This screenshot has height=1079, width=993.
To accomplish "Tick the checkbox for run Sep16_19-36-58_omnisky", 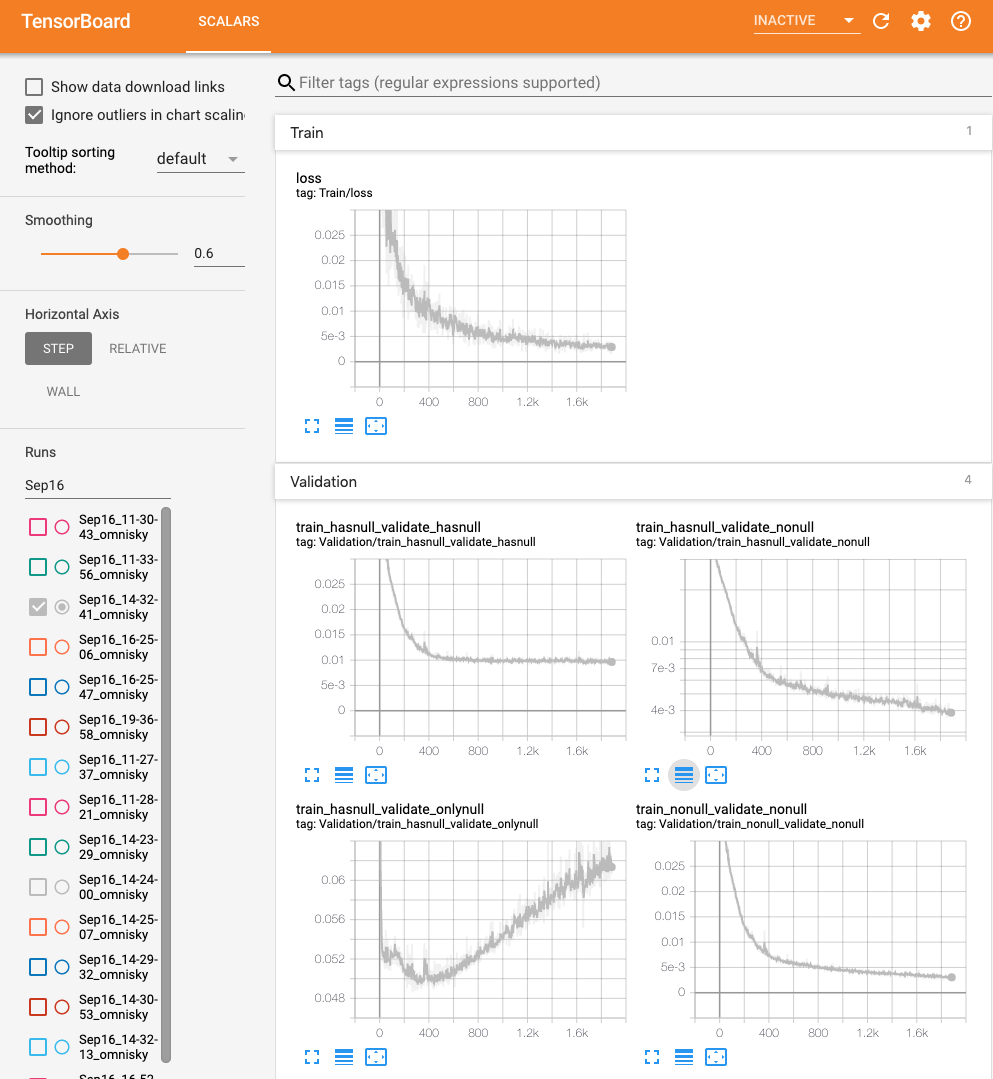I will (x=38, y=727).
